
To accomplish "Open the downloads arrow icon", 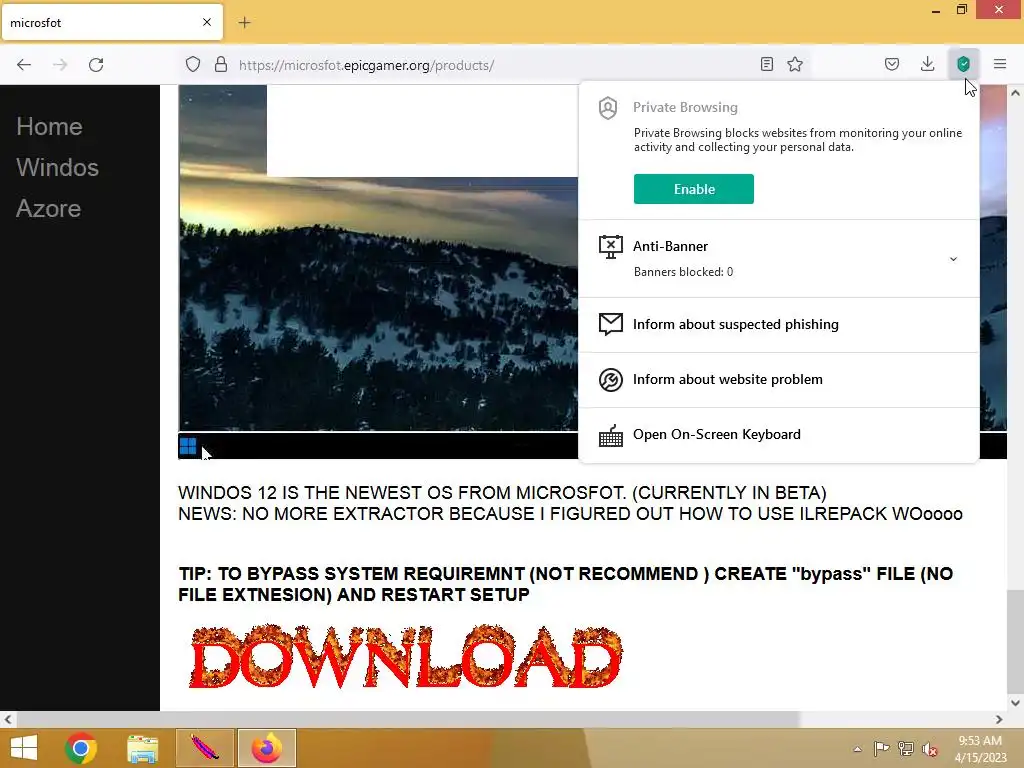I will coord(927,64).
